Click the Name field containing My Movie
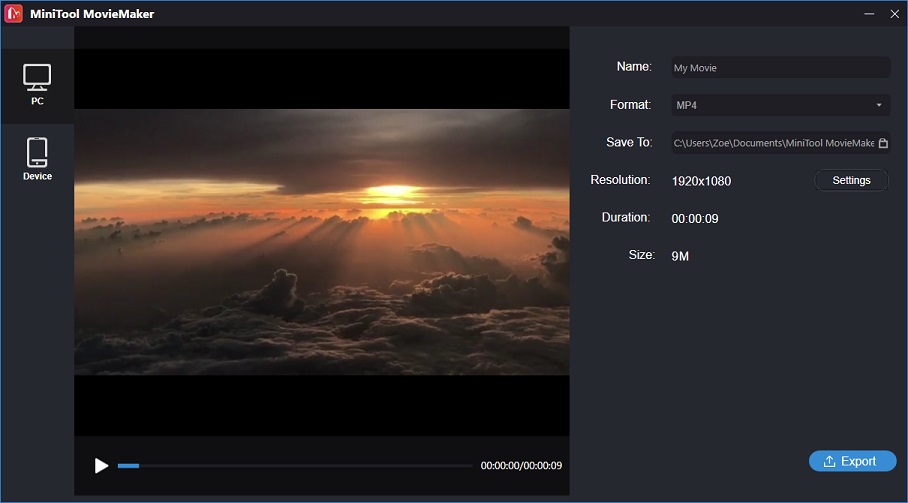The image size is (908, 503). point(780,68)
